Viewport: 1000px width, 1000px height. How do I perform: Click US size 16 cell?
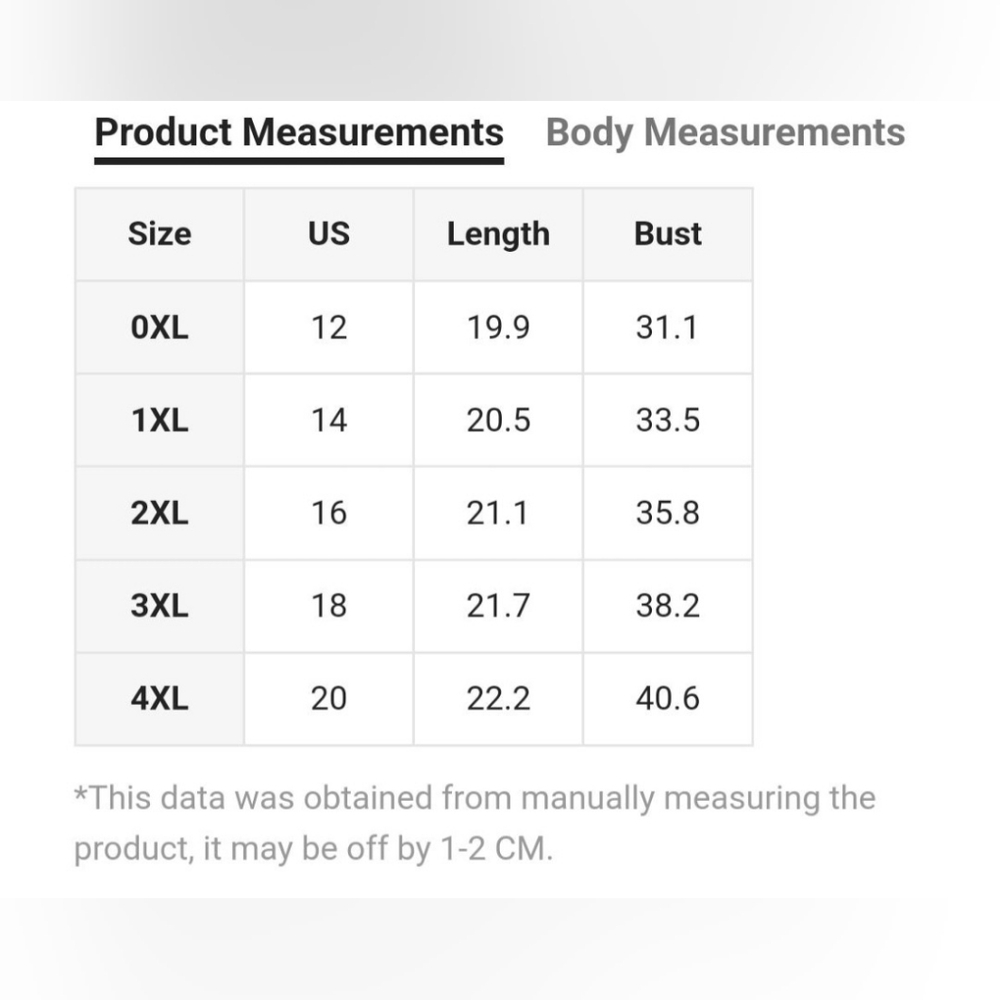328,513
